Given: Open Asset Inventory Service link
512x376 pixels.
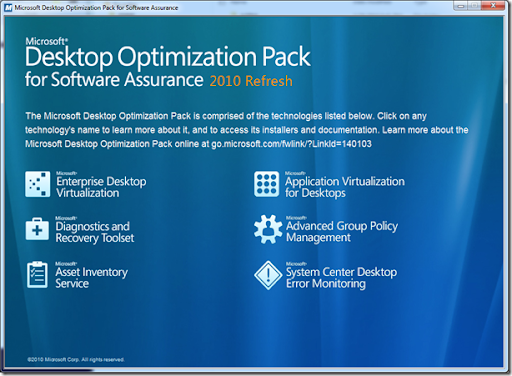Looking at the screenshot, I should pyautogui.click(x=92, y=277).
